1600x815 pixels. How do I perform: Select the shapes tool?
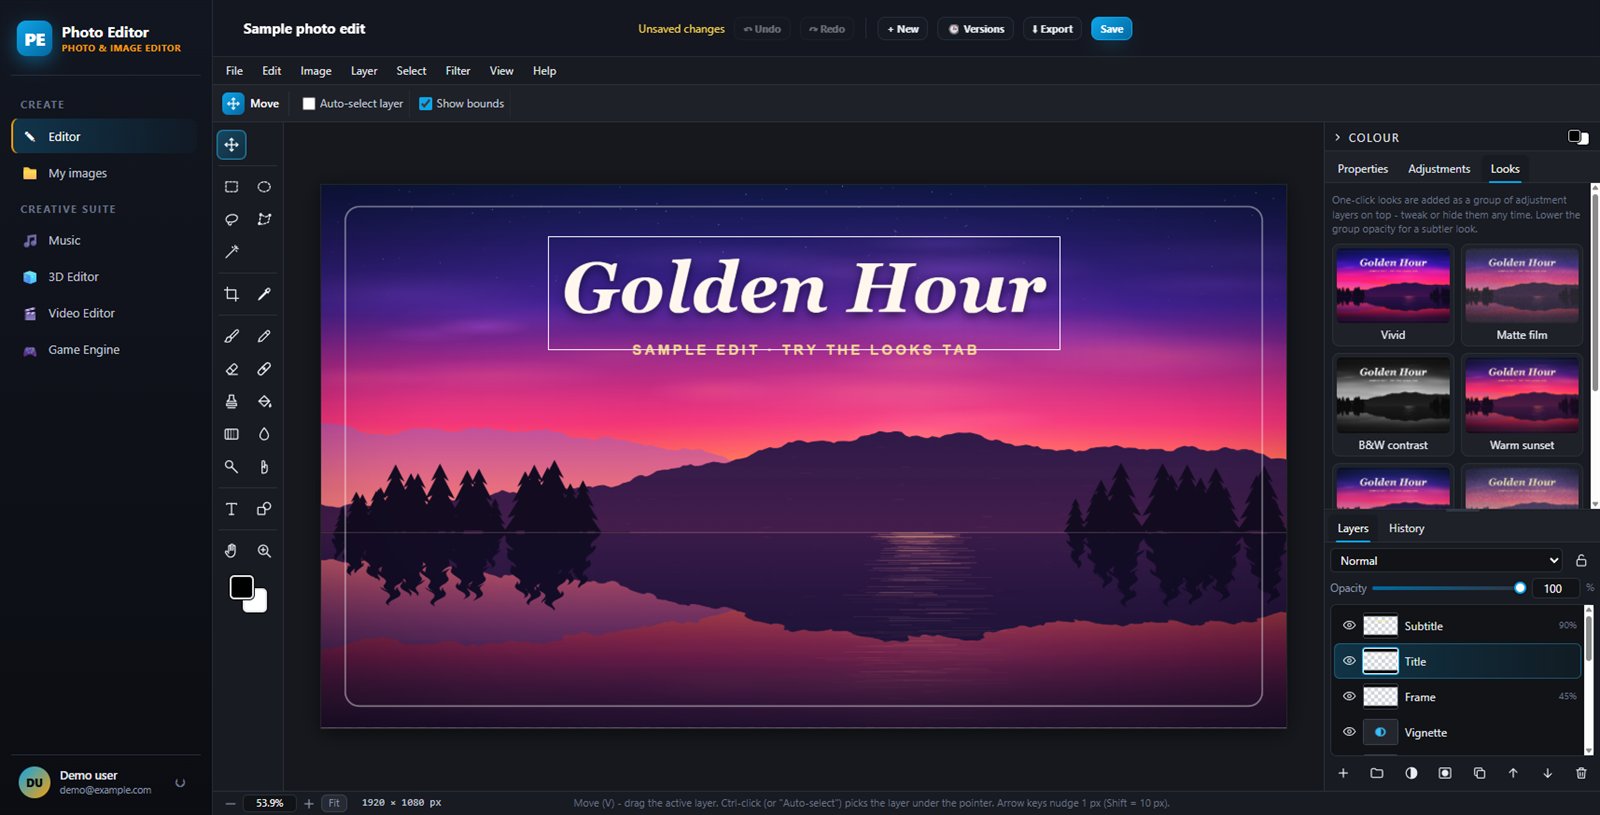264,509
